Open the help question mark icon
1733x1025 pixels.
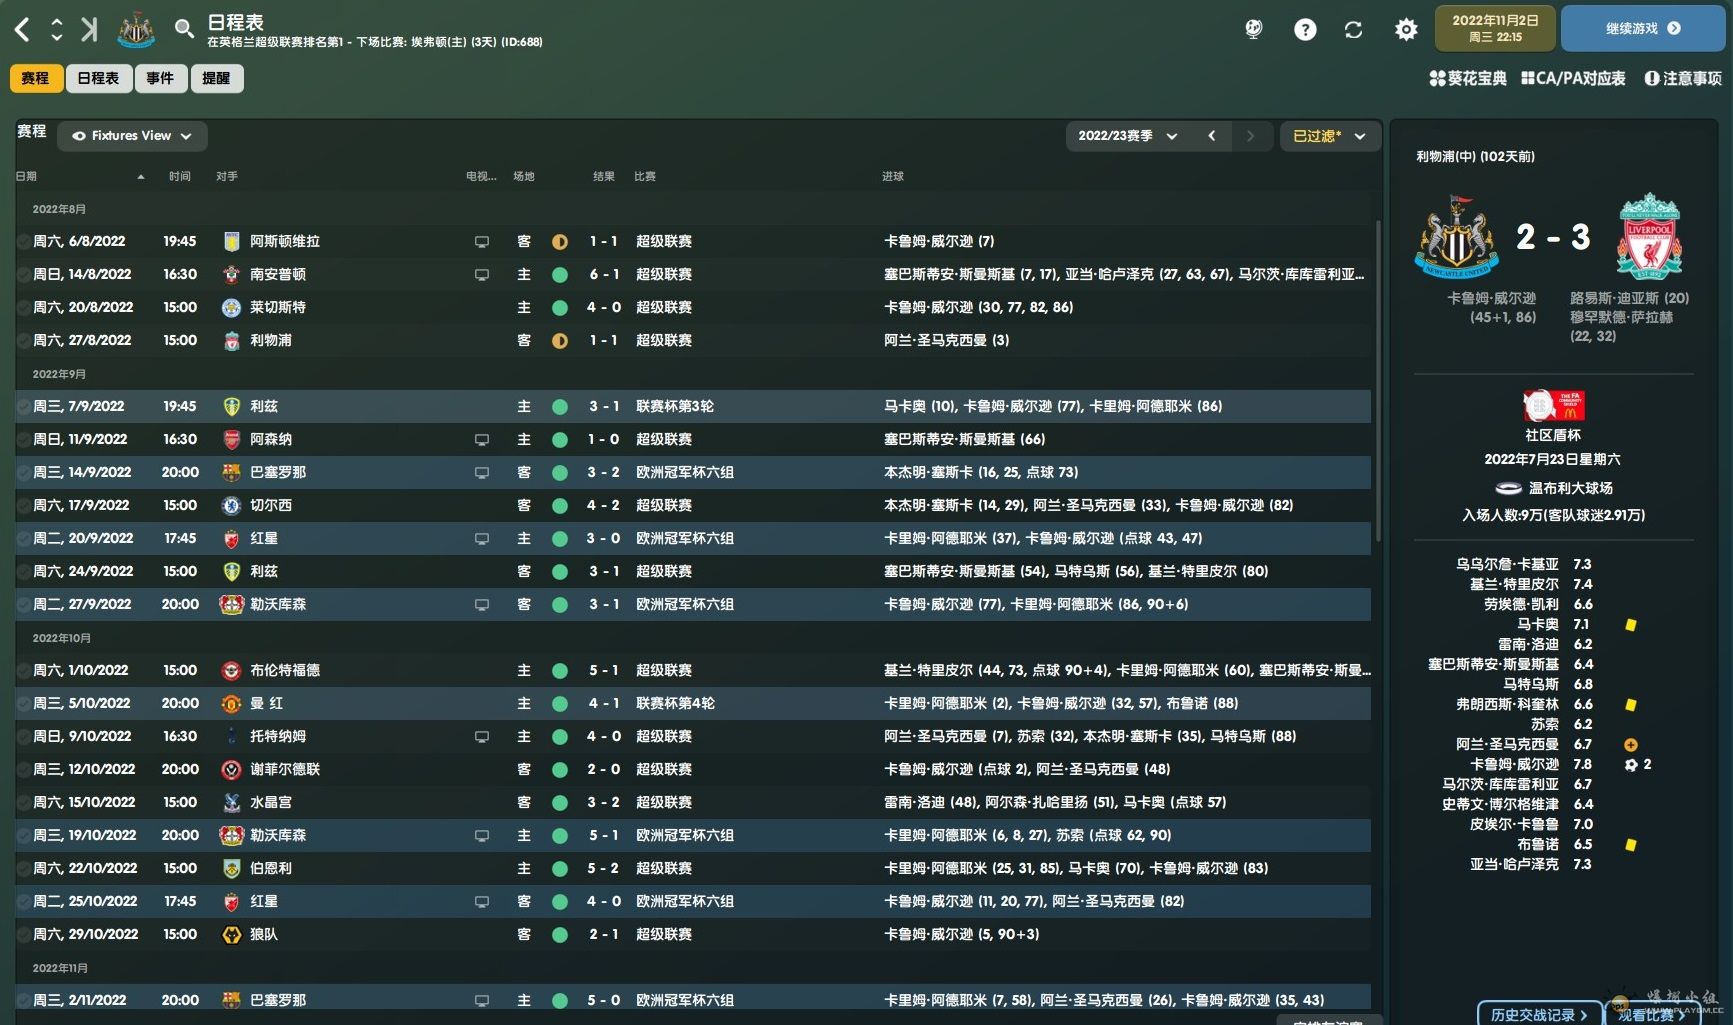click(1305, 30)
